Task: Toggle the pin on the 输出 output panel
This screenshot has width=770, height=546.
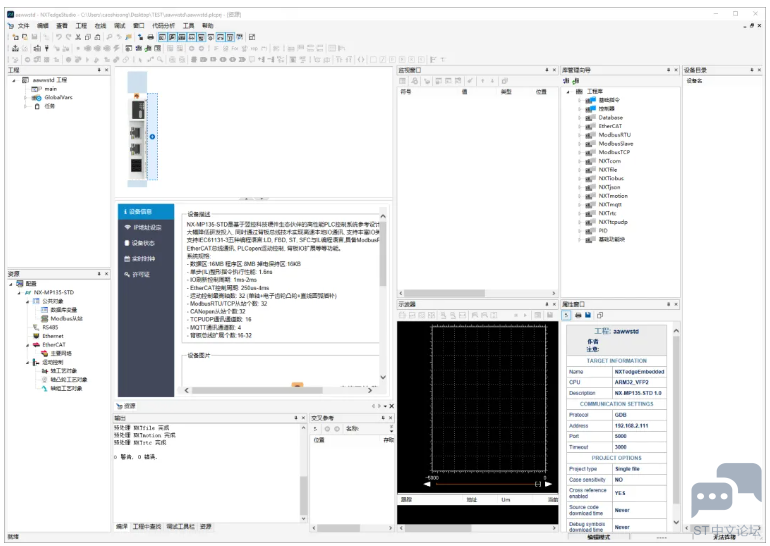Action: pyautogui.click(x=296, y=418)
